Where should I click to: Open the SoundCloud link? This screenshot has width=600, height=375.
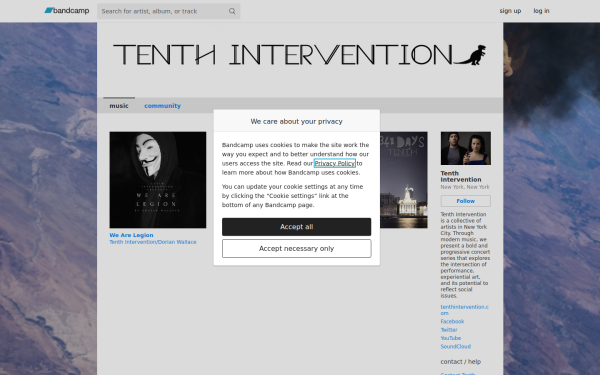[x=456, y=347]
